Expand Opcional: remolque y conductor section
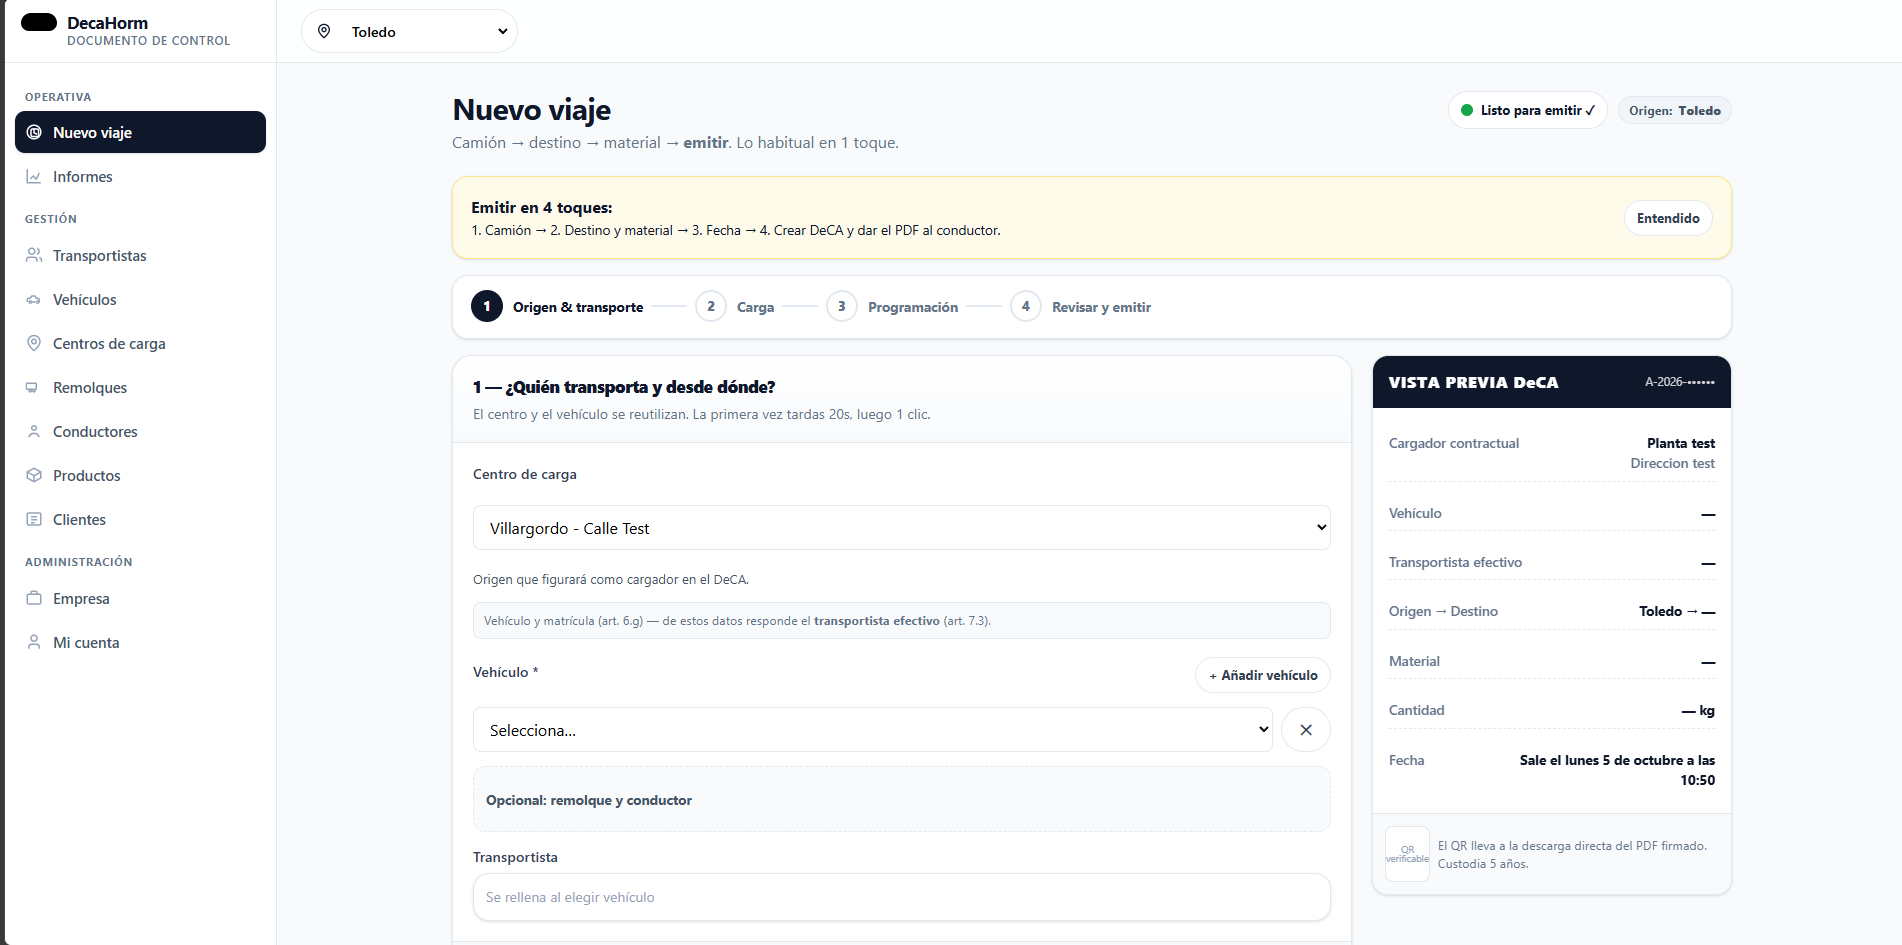 [x=902, y=800]
